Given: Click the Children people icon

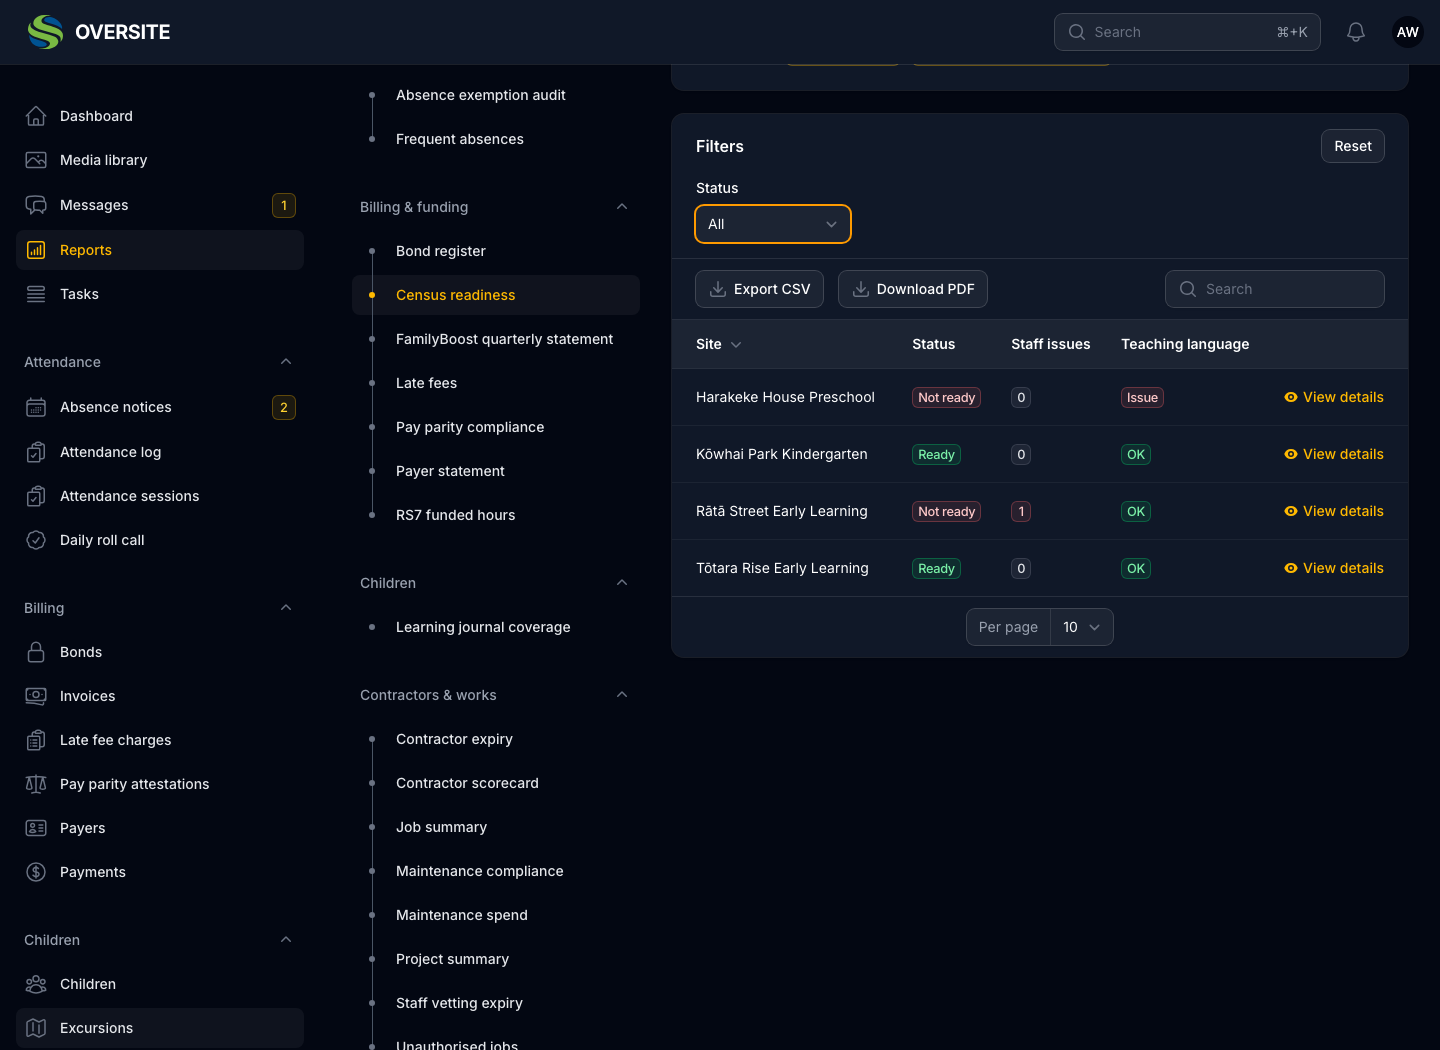Looking at the screenshot, I should [36, 984].
